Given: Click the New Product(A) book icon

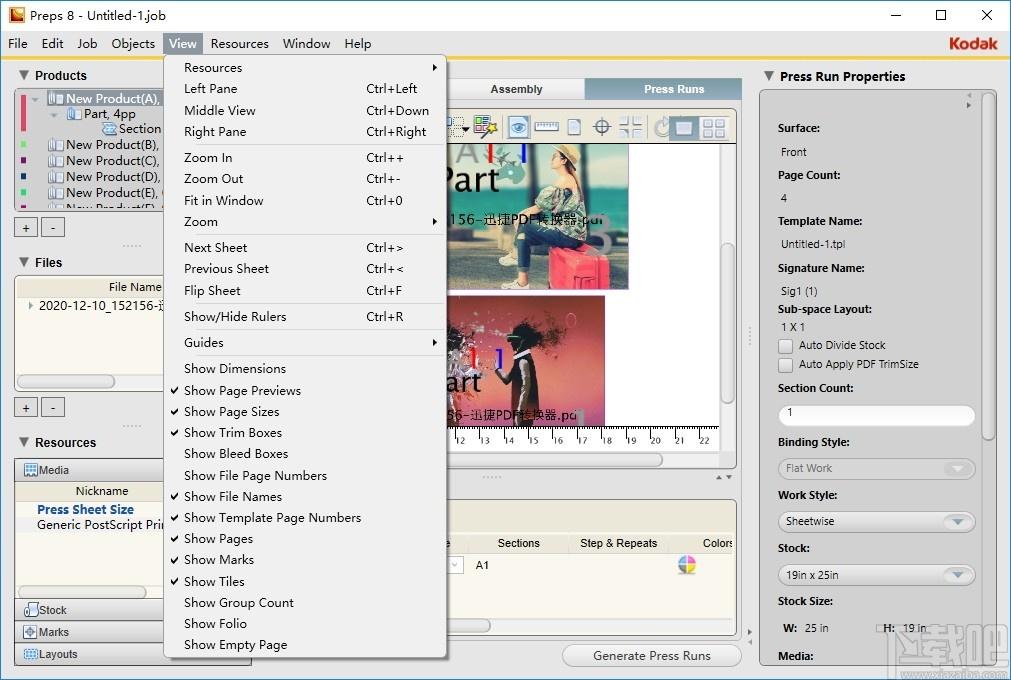Looking at the screenshot, I should [x=55, y=99].
